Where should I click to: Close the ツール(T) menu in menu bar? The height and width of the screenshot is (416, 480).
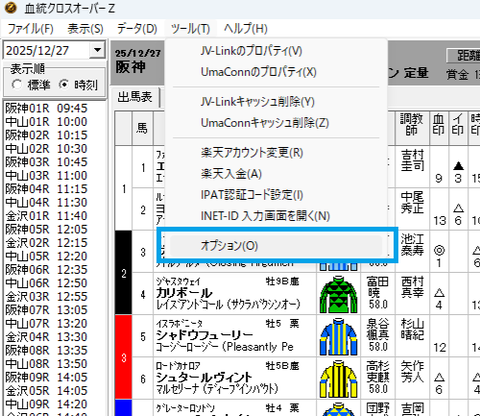[x=190, y=29]
